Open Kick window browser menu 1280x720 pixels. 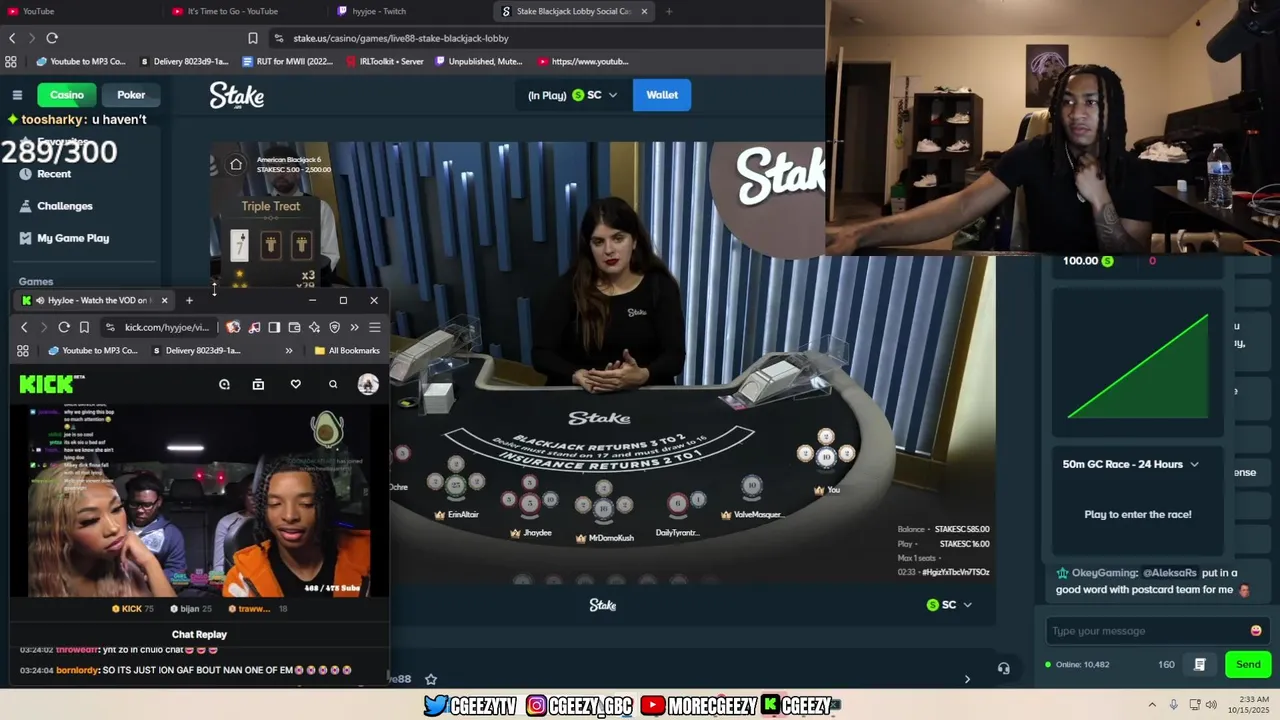point(375,327)
